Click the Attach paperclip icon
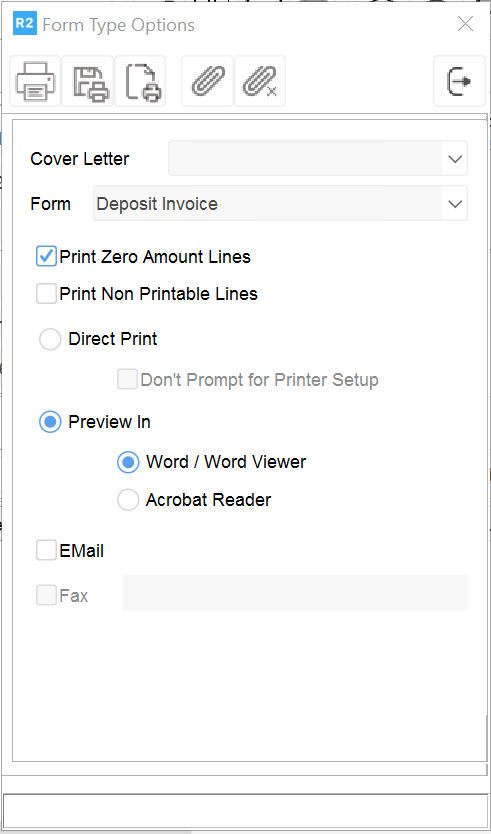 point(208,81)
